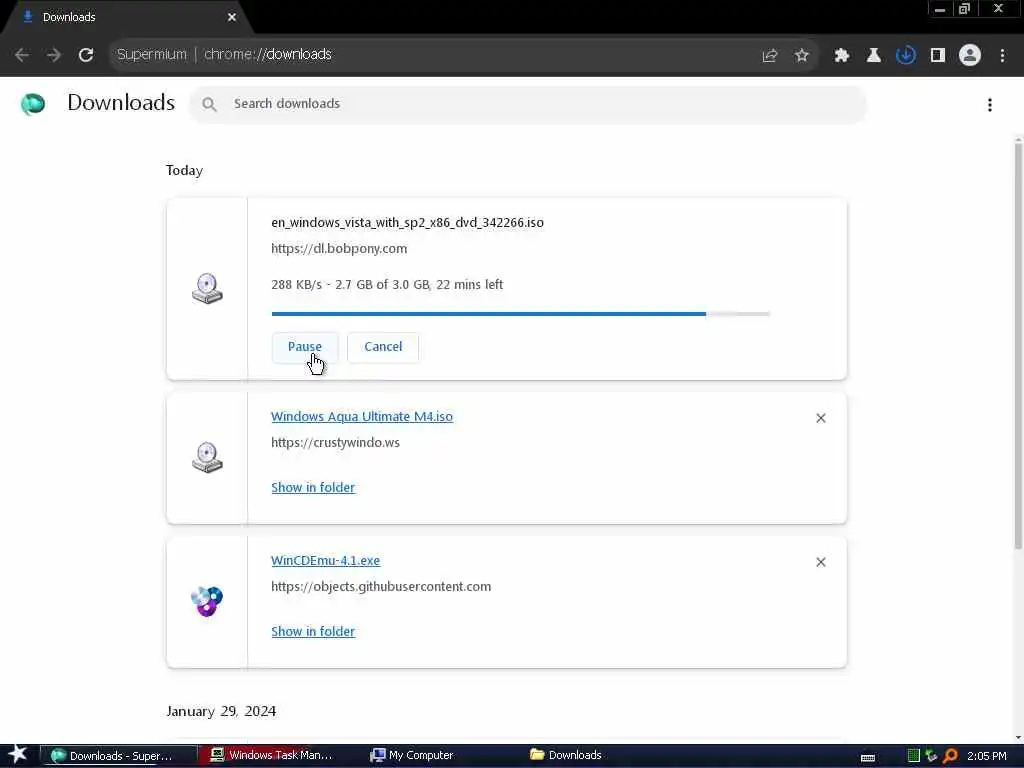Open the browser three-dot main menu

(x=1002, y=56)
